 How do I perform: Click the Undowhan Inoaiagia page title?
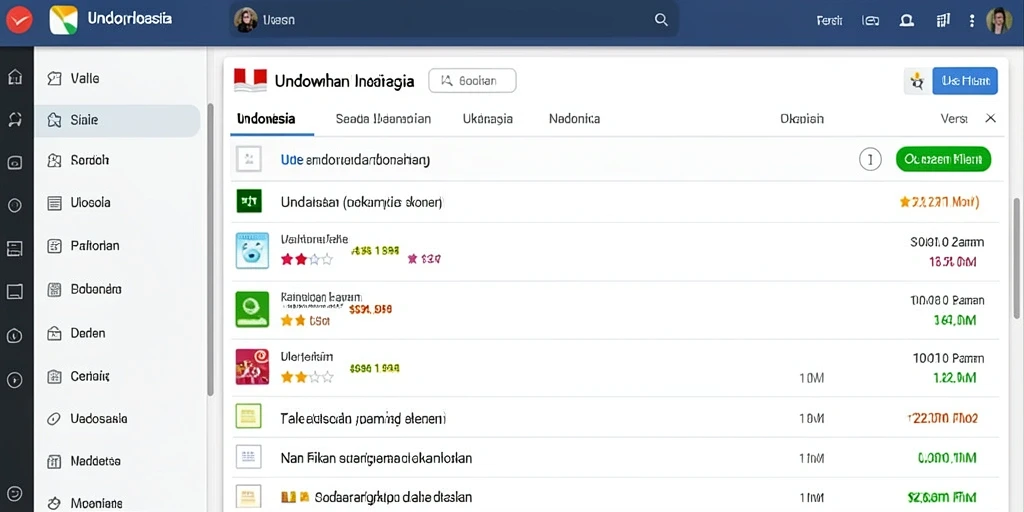point(344,82)
